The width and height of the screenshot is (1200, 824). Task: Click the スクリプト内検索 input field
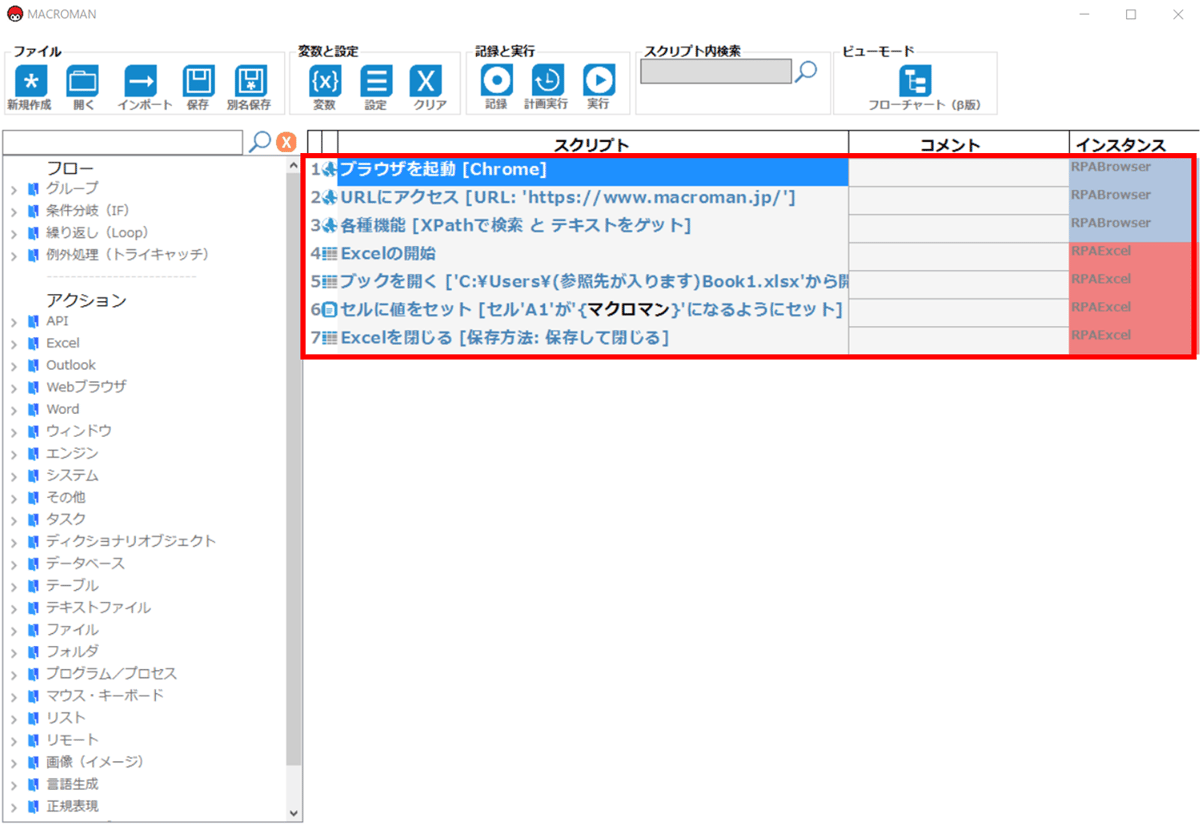click(x=716, y=71)
